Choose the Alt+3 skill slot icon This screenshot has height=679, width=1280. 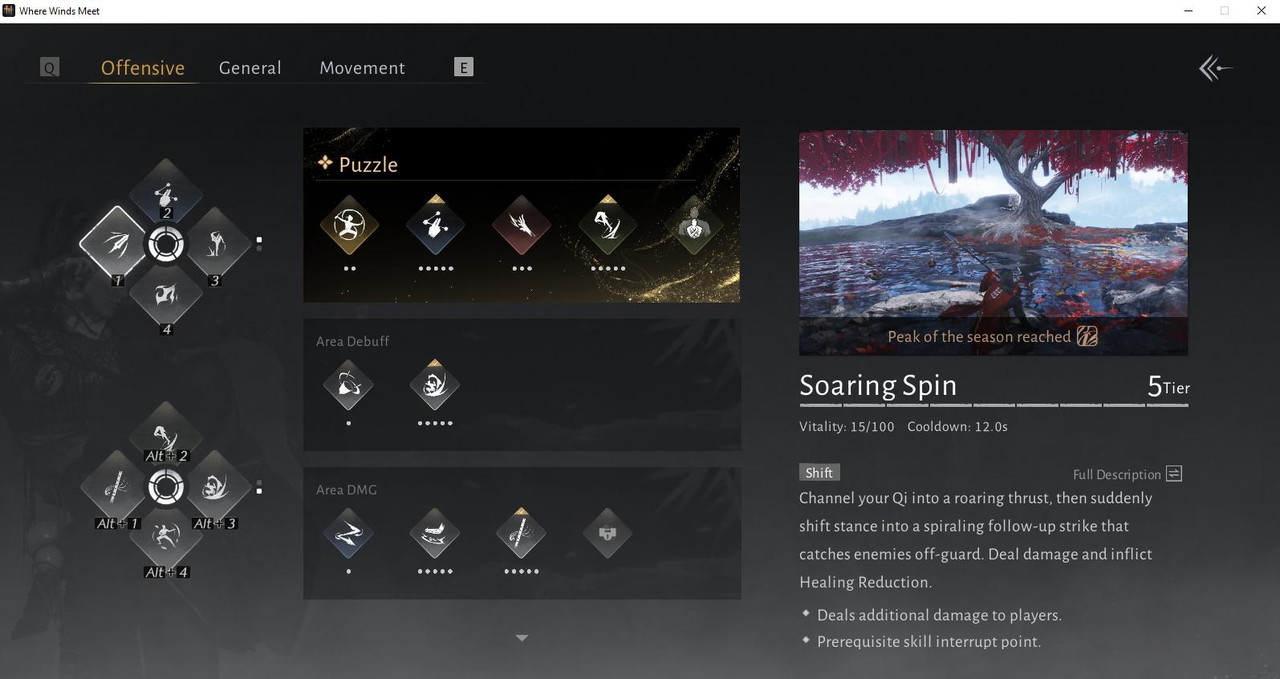click(215, 487)
